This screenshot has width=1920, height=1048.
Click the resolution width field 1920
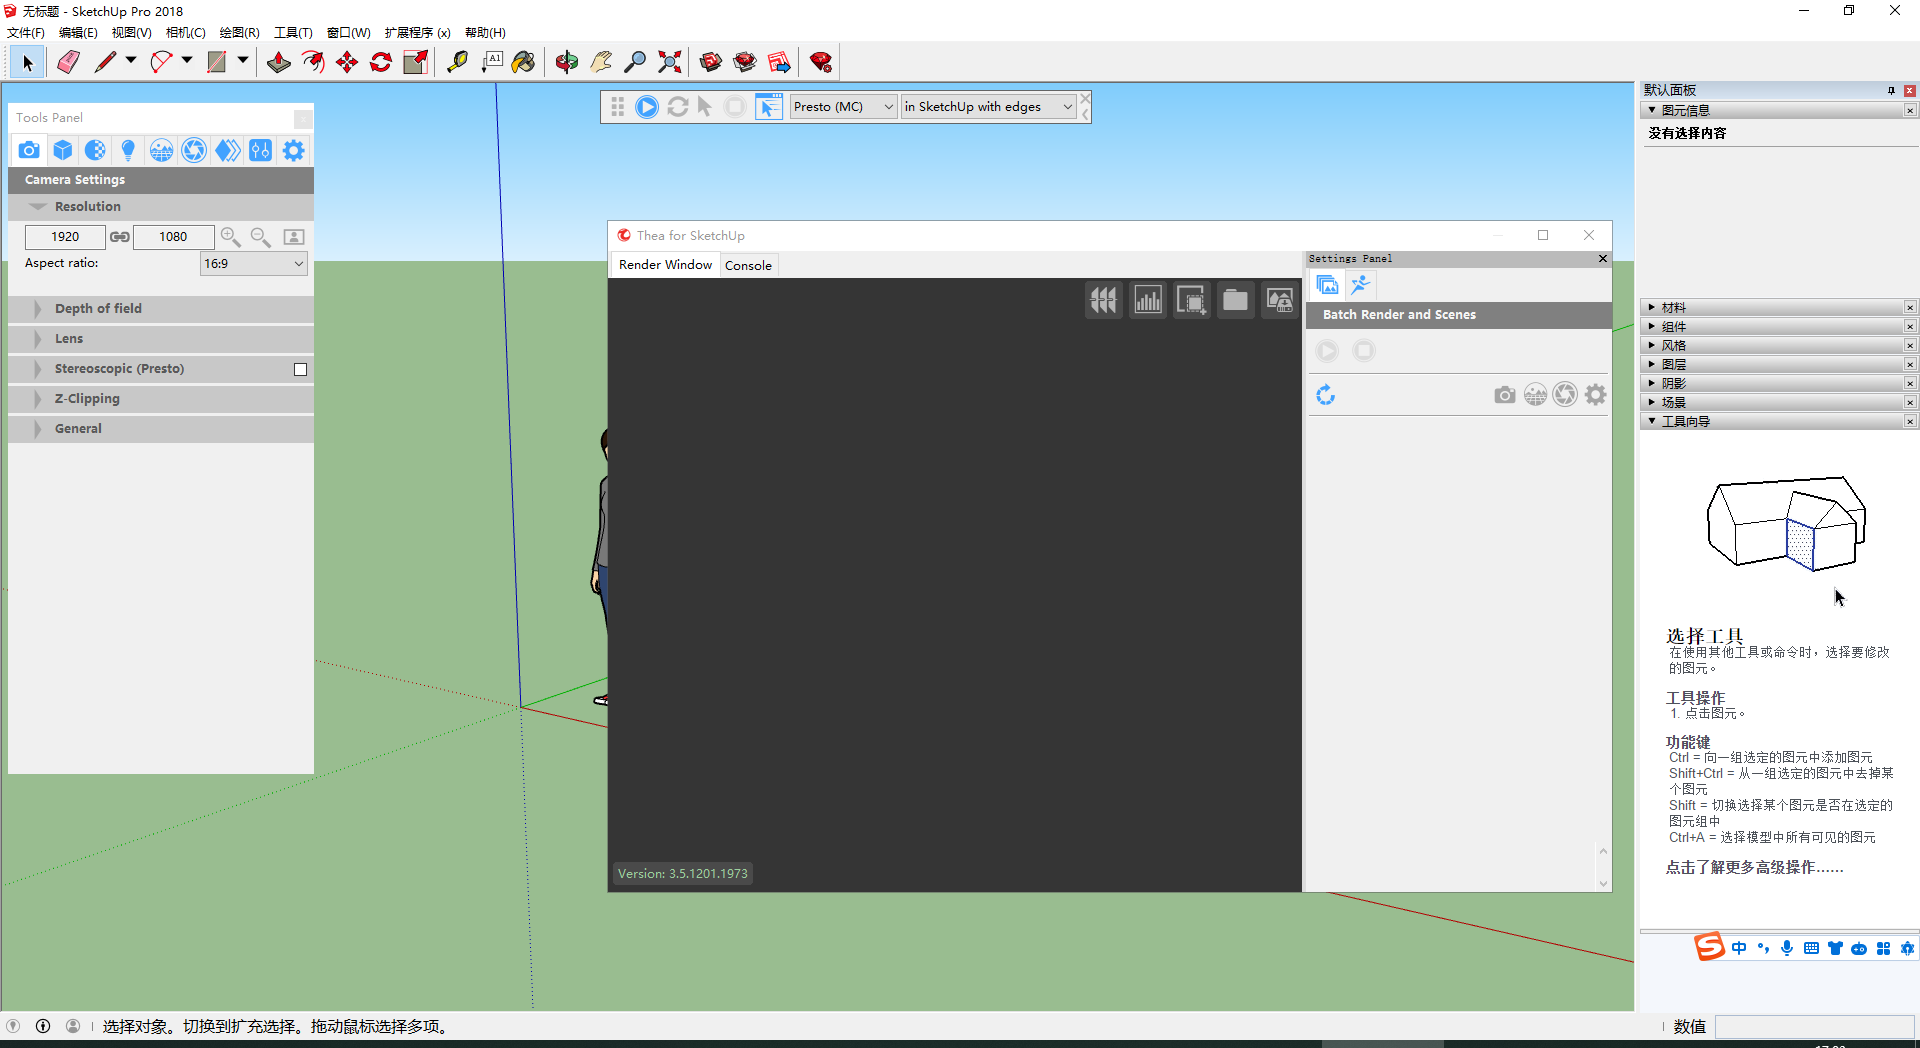point(65,237)
